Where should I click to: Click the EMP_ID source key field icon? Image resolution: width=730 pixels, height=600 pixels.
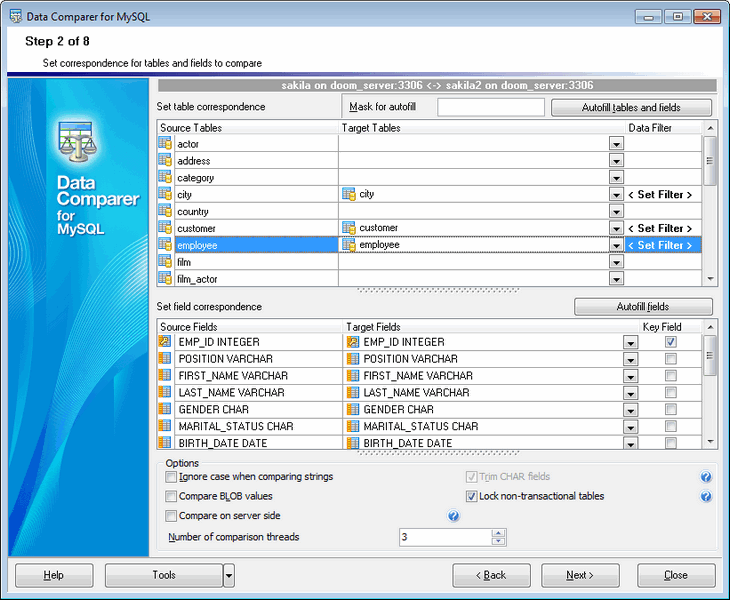tap(165, 342)
